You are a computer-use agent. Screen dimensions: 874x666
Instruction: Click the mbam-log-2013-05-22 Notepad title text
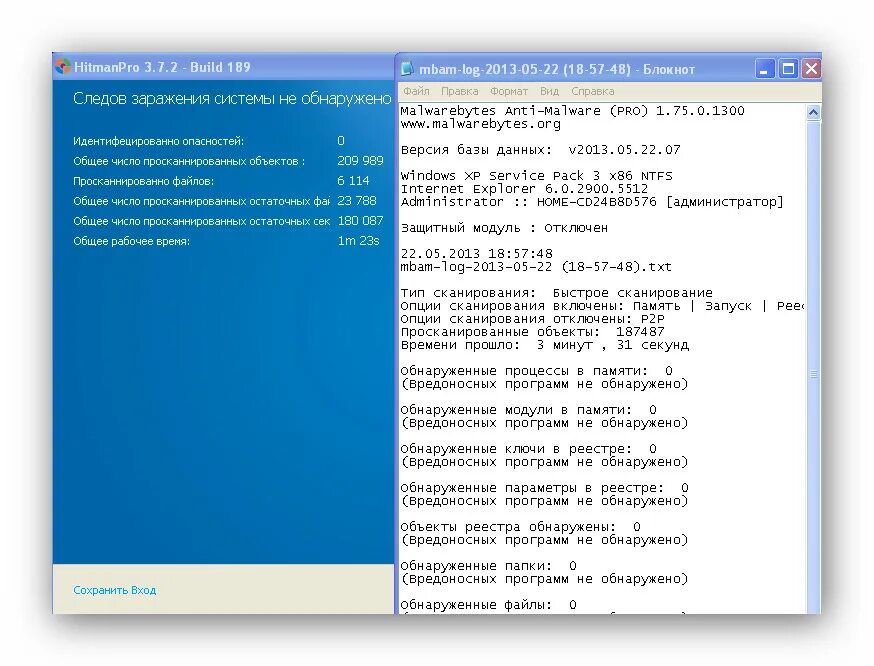click(557, 70)
